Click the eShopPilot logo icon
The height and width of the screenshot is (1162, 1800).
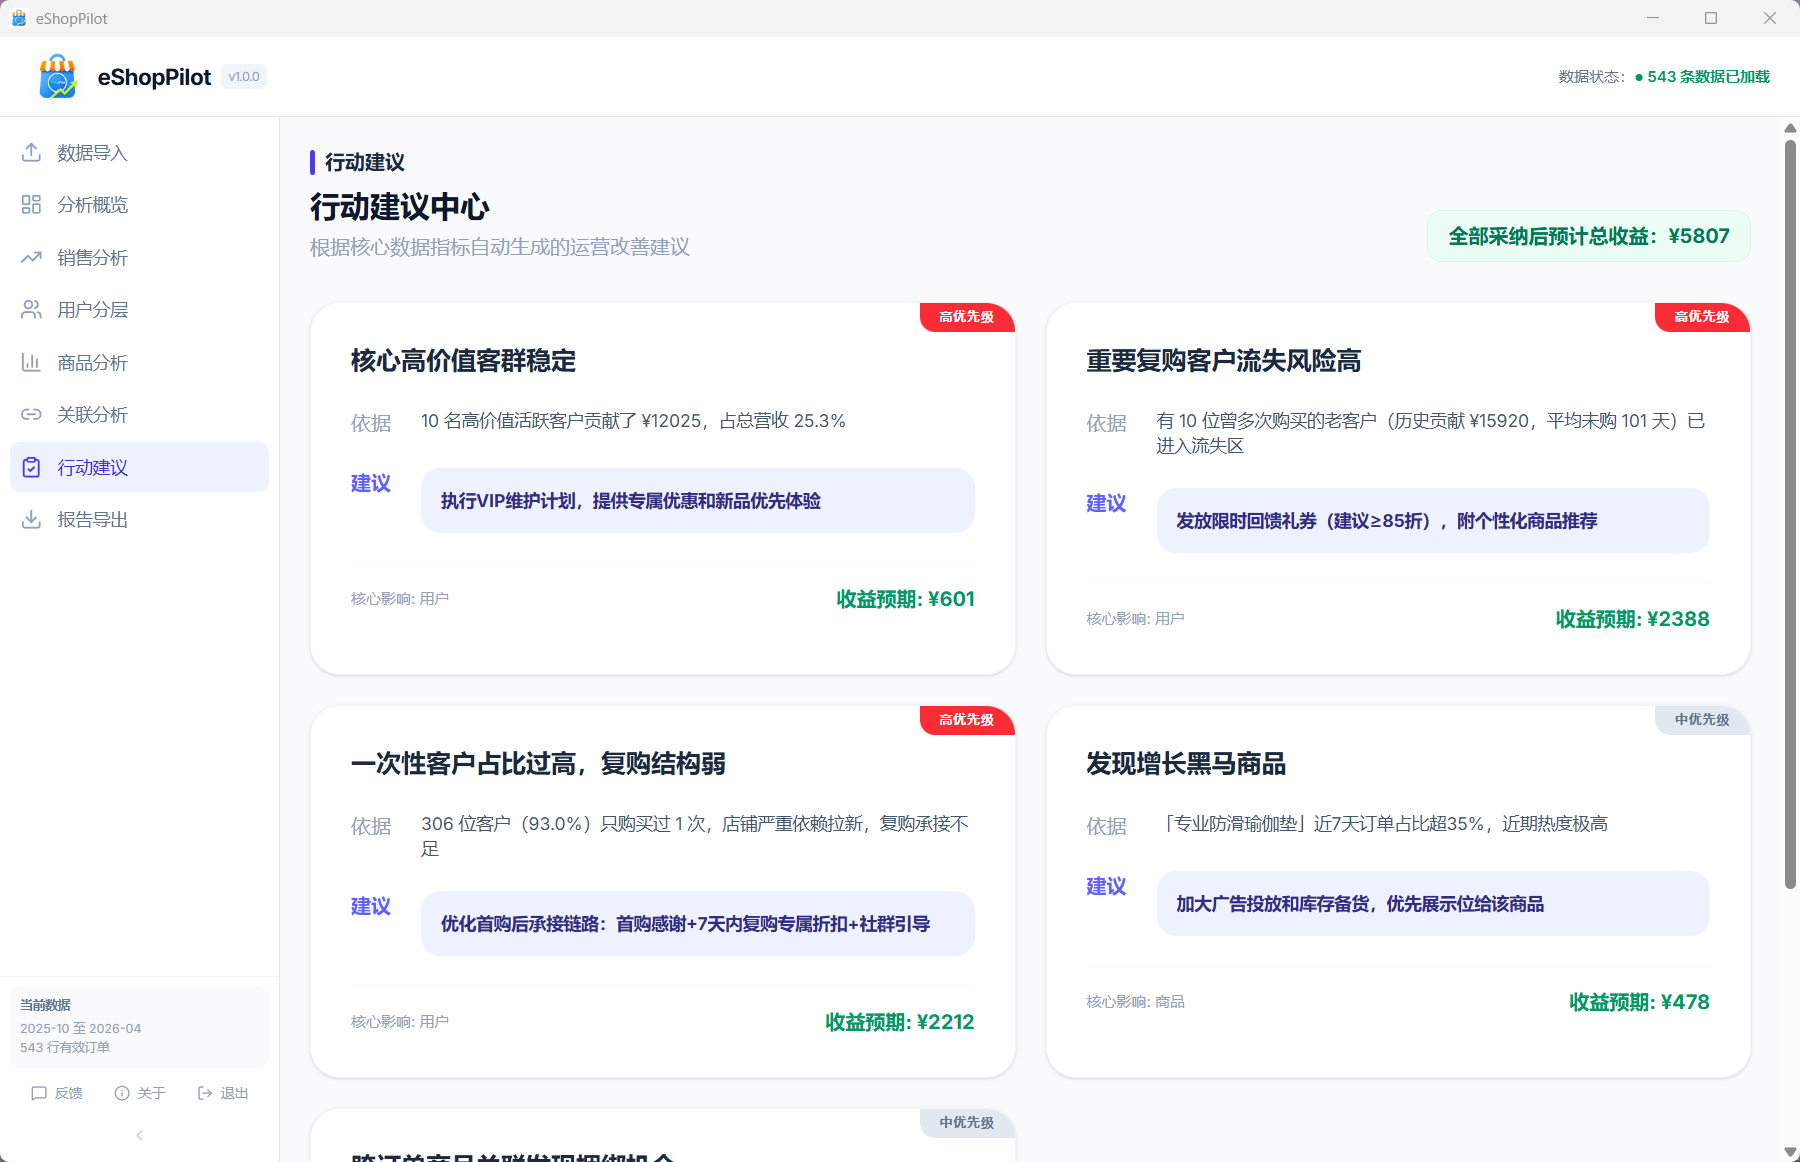pyautogui.click(x=57, y=76)
